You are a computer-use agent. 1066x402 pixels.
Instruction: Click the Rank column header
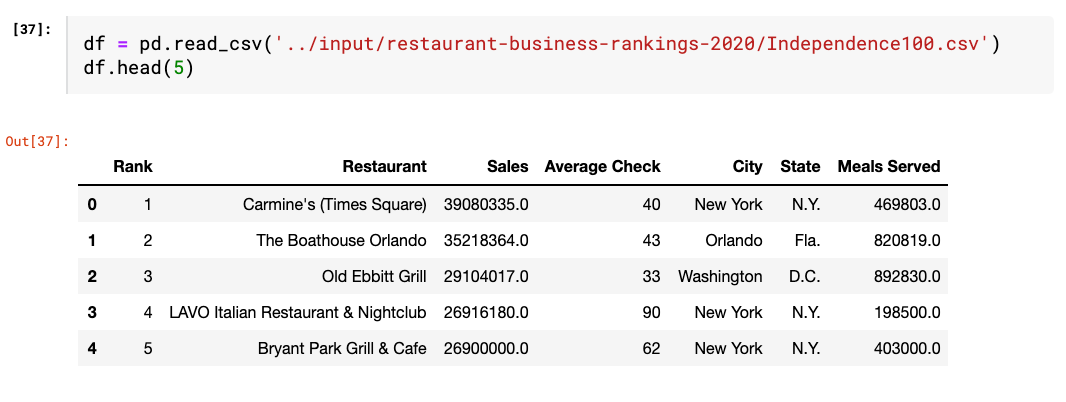(133, 166)
